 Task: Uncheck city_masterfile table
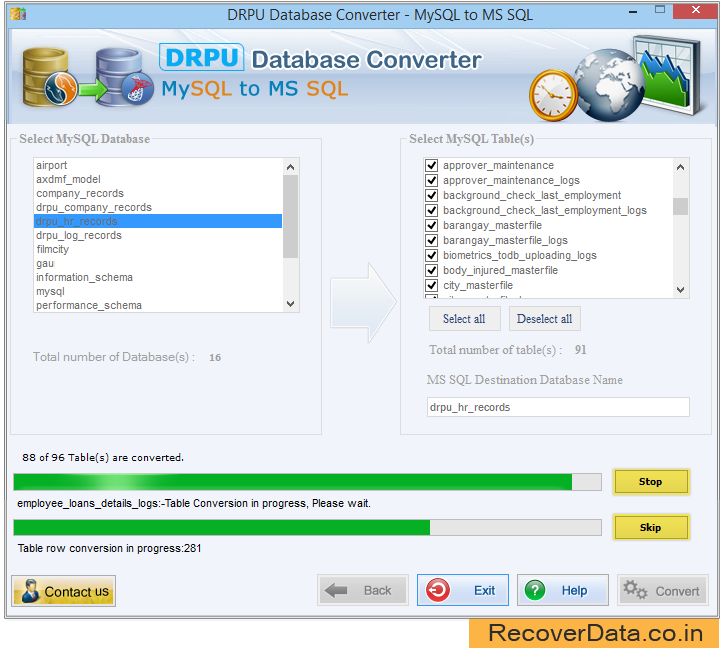coord(432,285)
